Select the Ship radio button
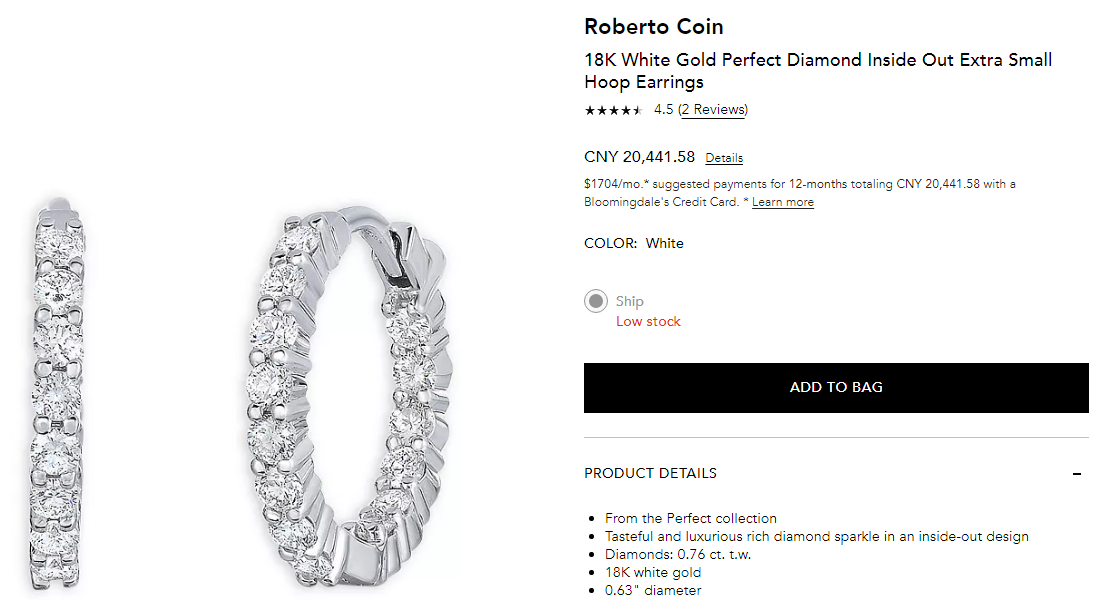The width and height of the screenshot is (1102, 600). click(x=596, y=301)
